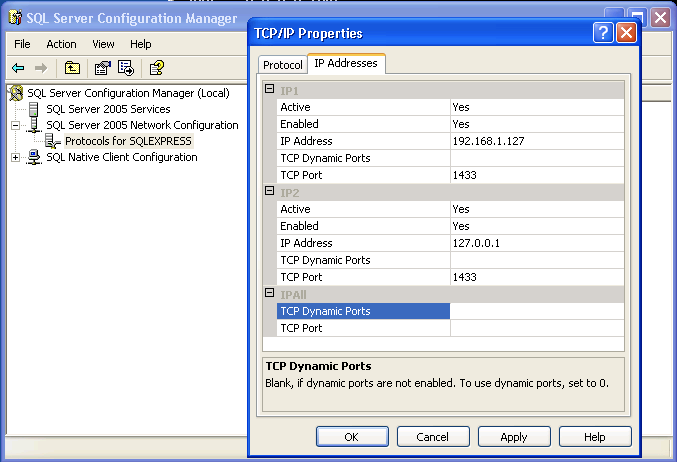This screenshot has width=677, height=462.
Task: Select the IP Addresses tab
Action: 346,63
